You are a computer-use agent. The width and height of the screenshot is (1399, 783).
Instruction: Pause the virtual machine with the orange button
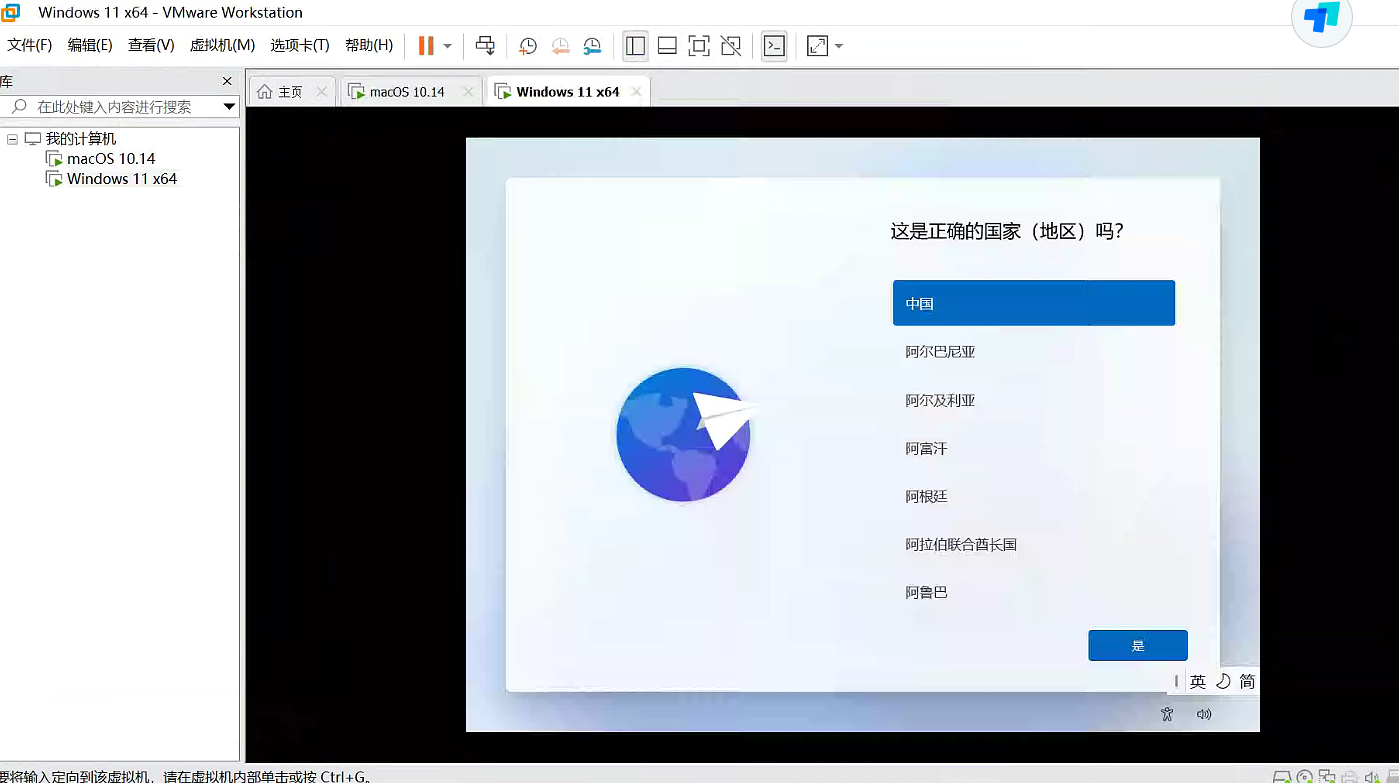click(x=426, y=46)
